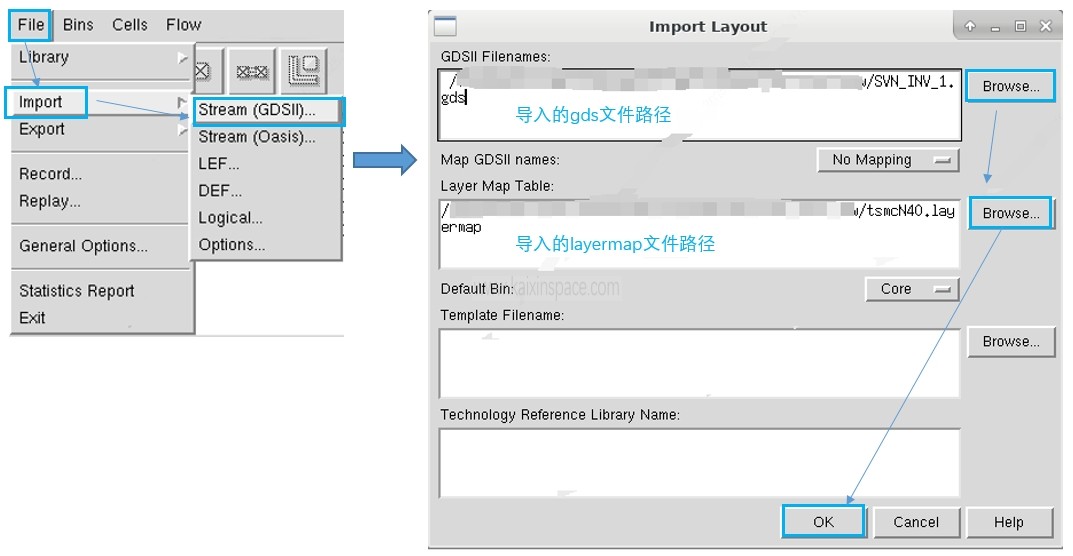Click the Technology Reference Library Name field
This screenshot has width=1073, height=556.
pos(699,462)
